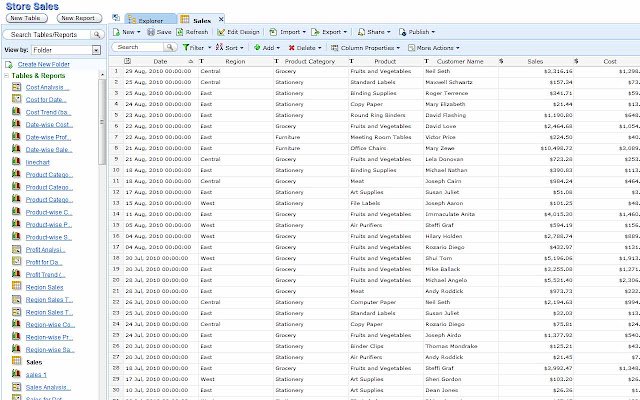Click the linechart report icon in sidebar
The height and width of the screenshot is (400, 640).
[x=16, y=162]
